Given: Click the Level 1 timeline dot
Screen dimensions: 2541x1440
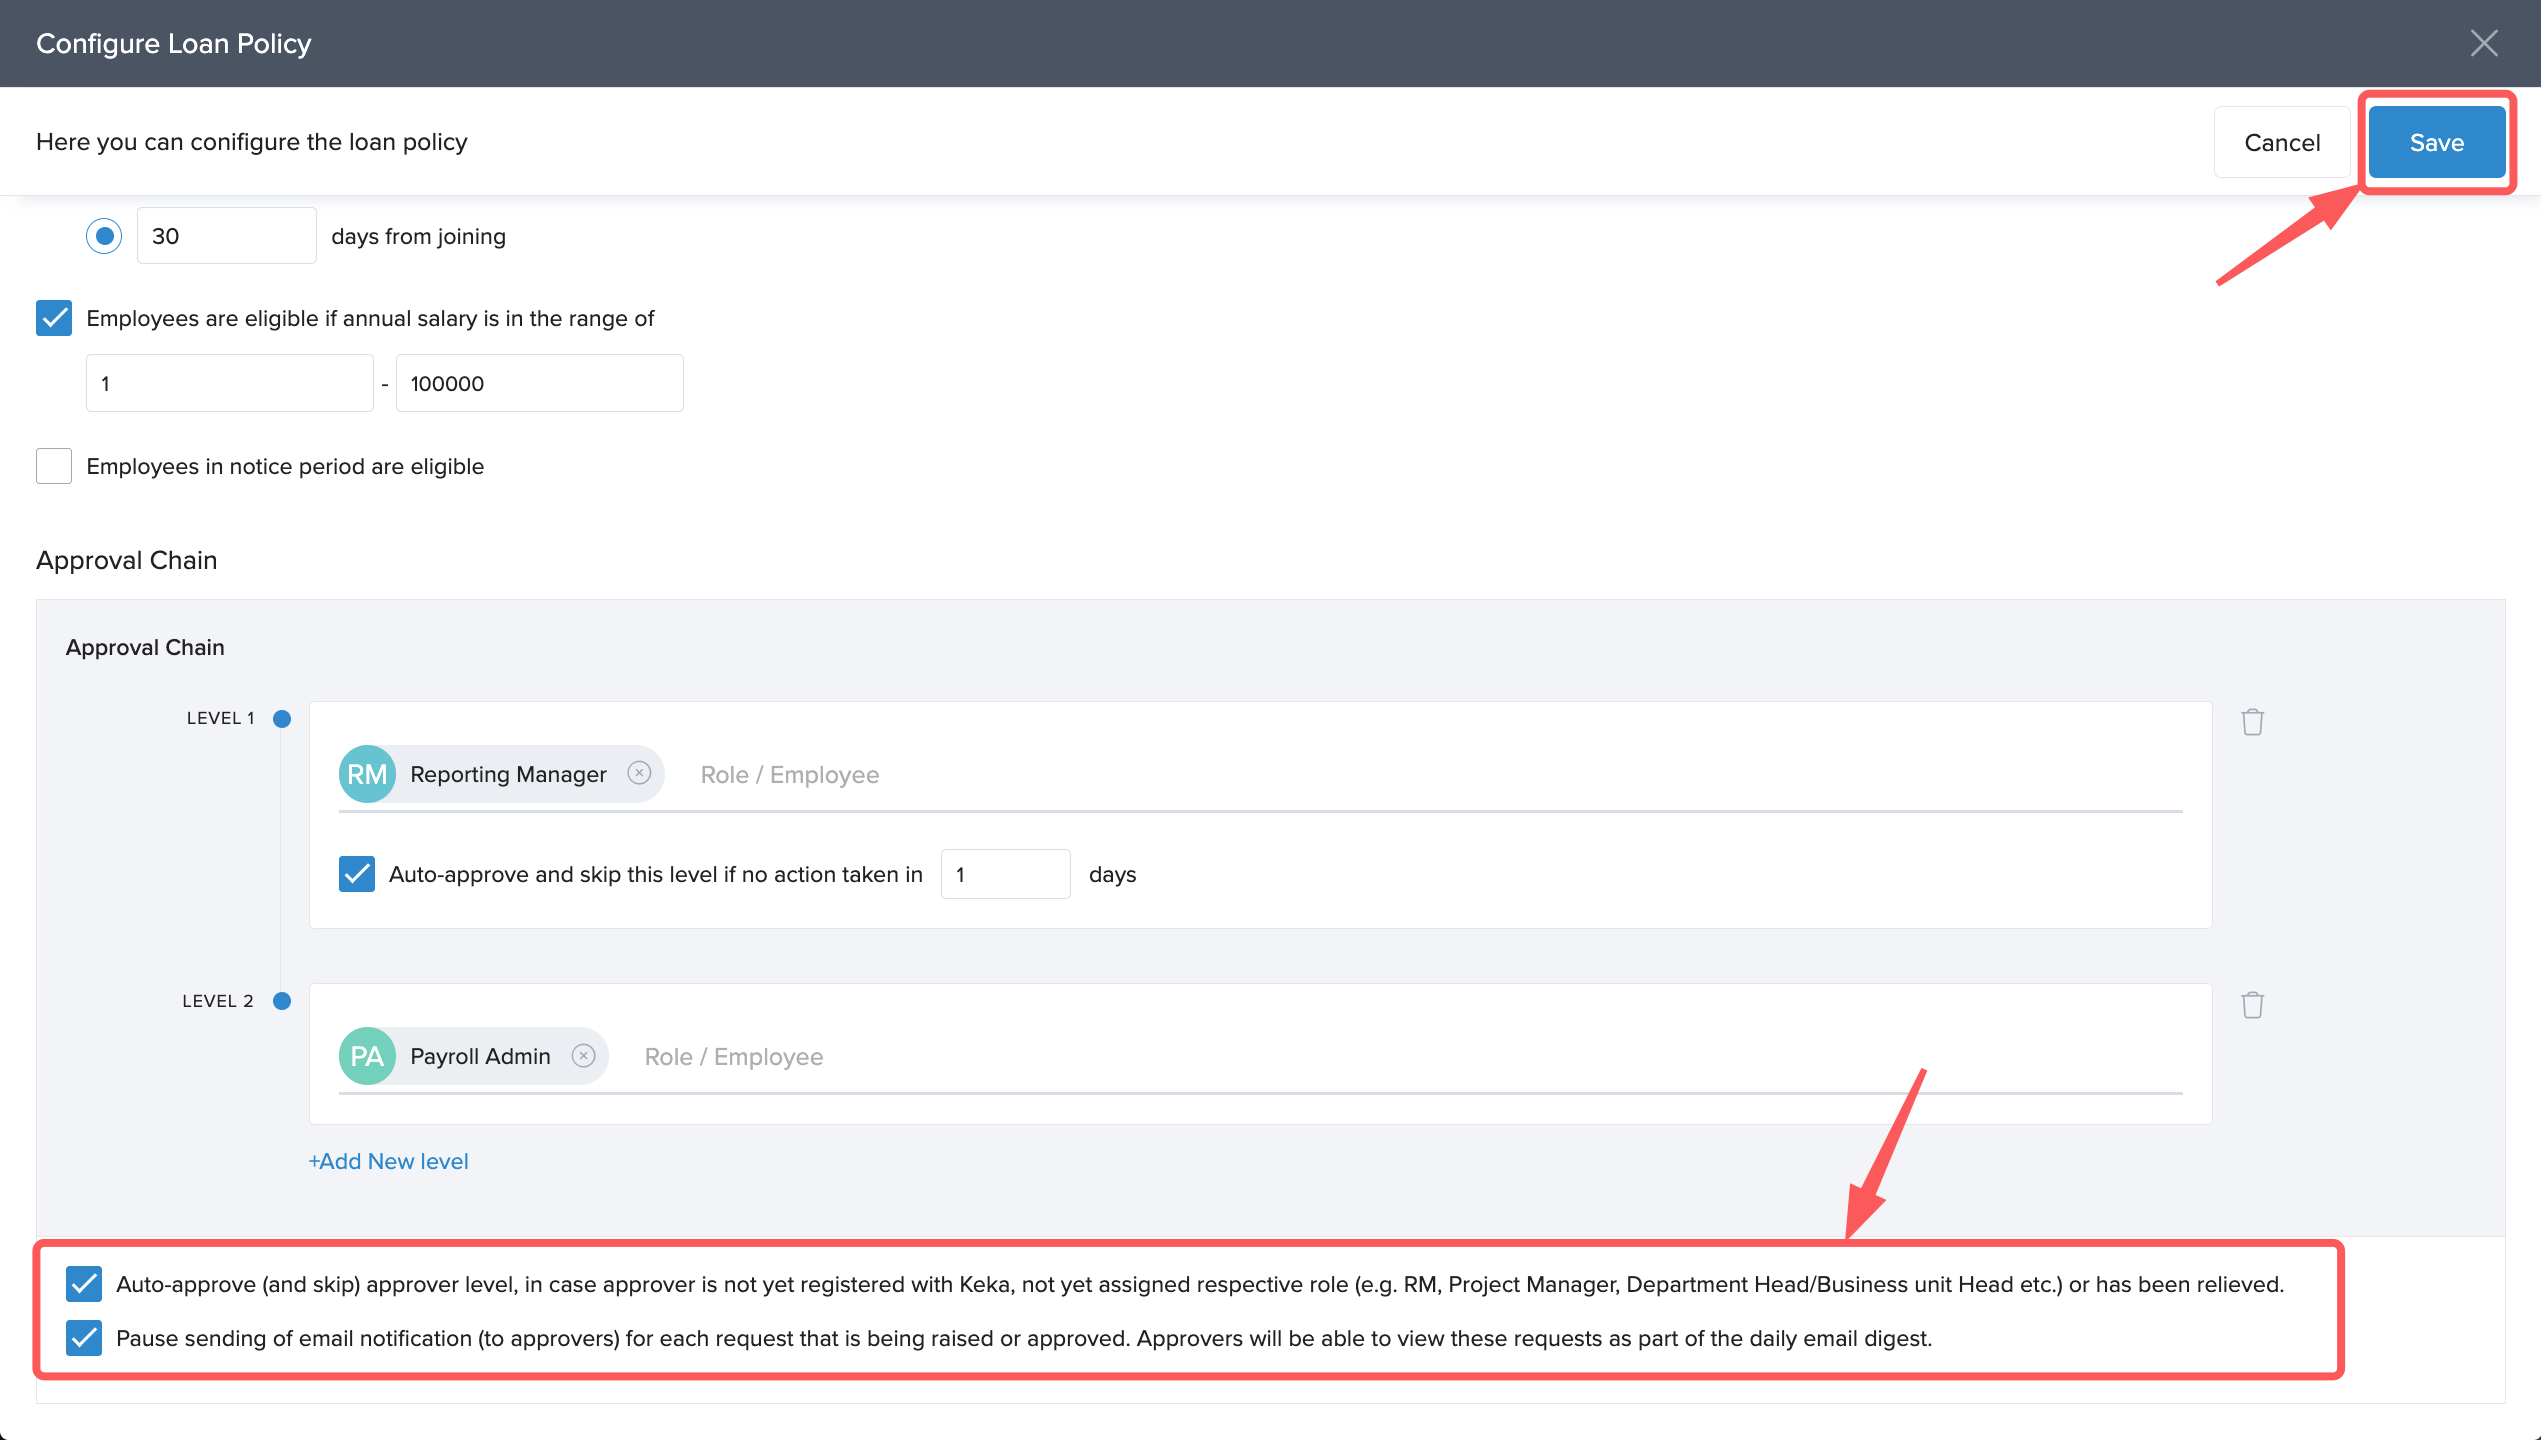Looking at the screenshot, I should (282, 718).
